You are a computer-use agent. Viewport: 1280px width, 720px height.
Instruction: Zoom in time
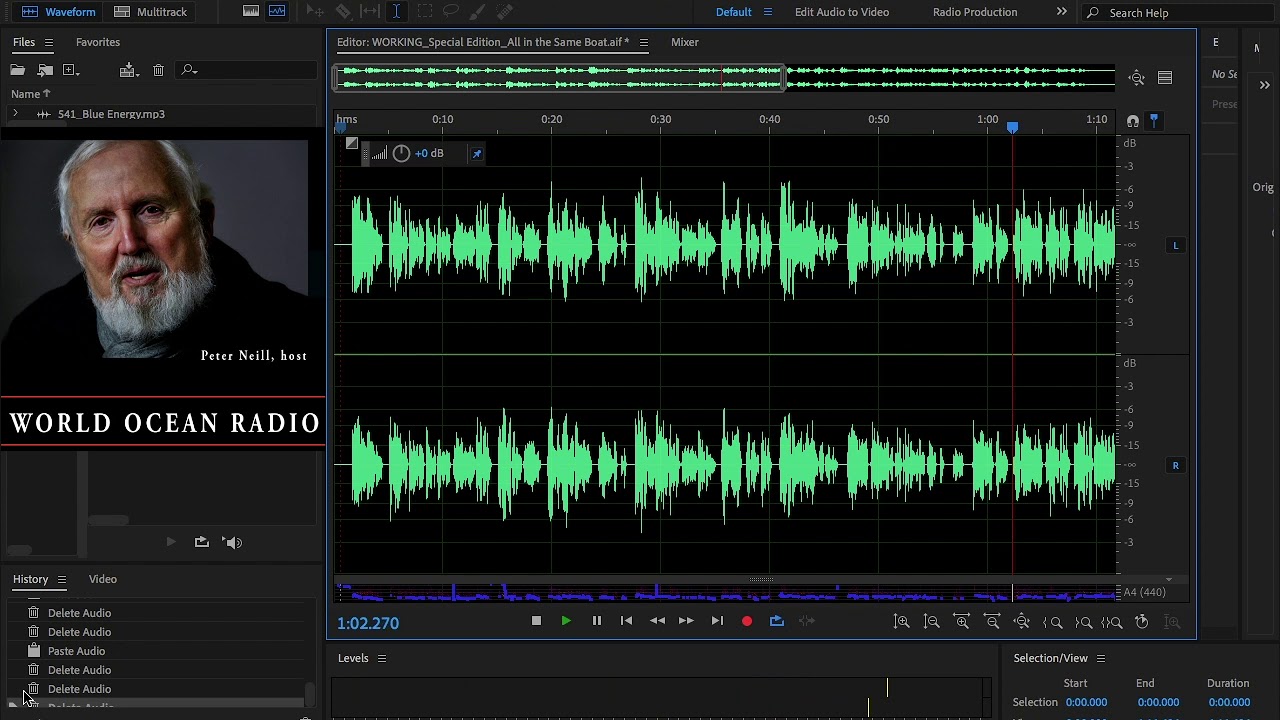coord(962,622)
